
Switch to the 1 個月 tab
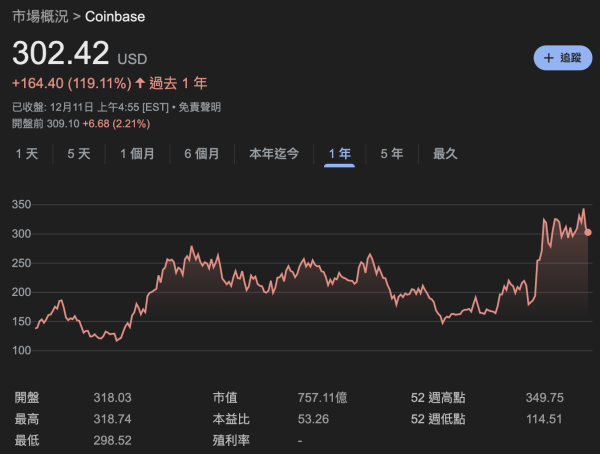[x=137, y=154]
